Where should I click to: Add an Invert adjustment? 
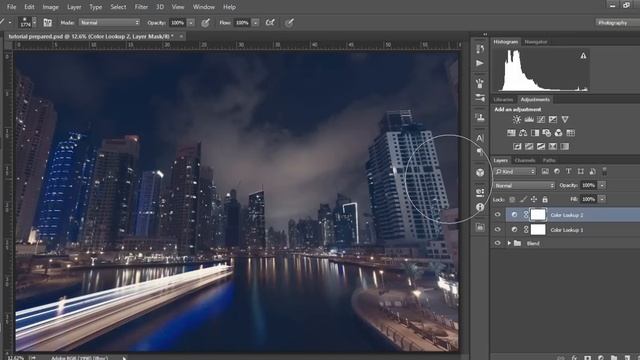pyautogui.click(x=517, y=147)
